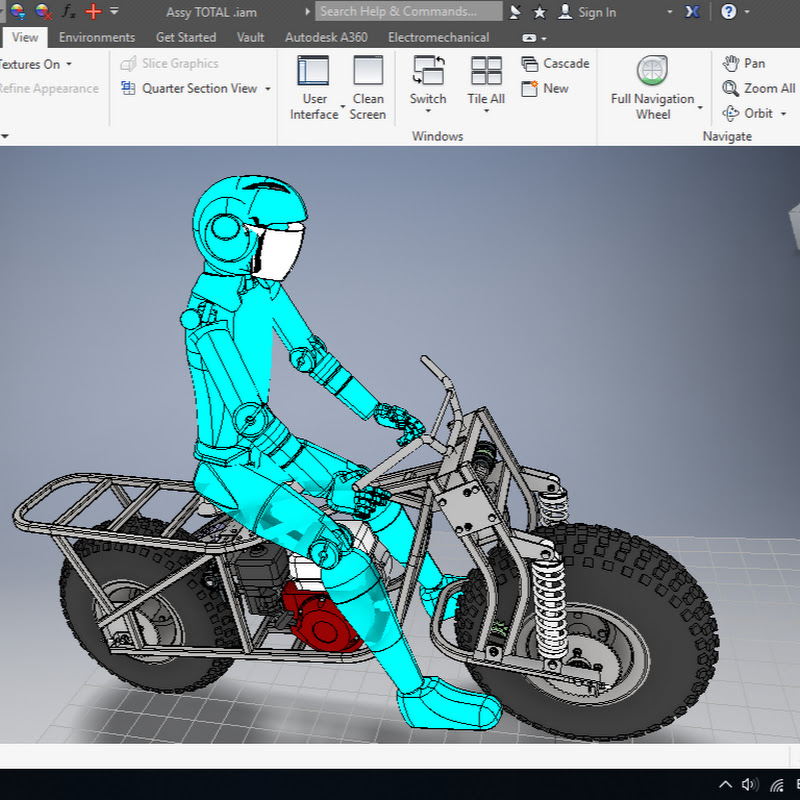Click the Search Help & Commands field
The image size is (800, 800).
coord(409,12)
